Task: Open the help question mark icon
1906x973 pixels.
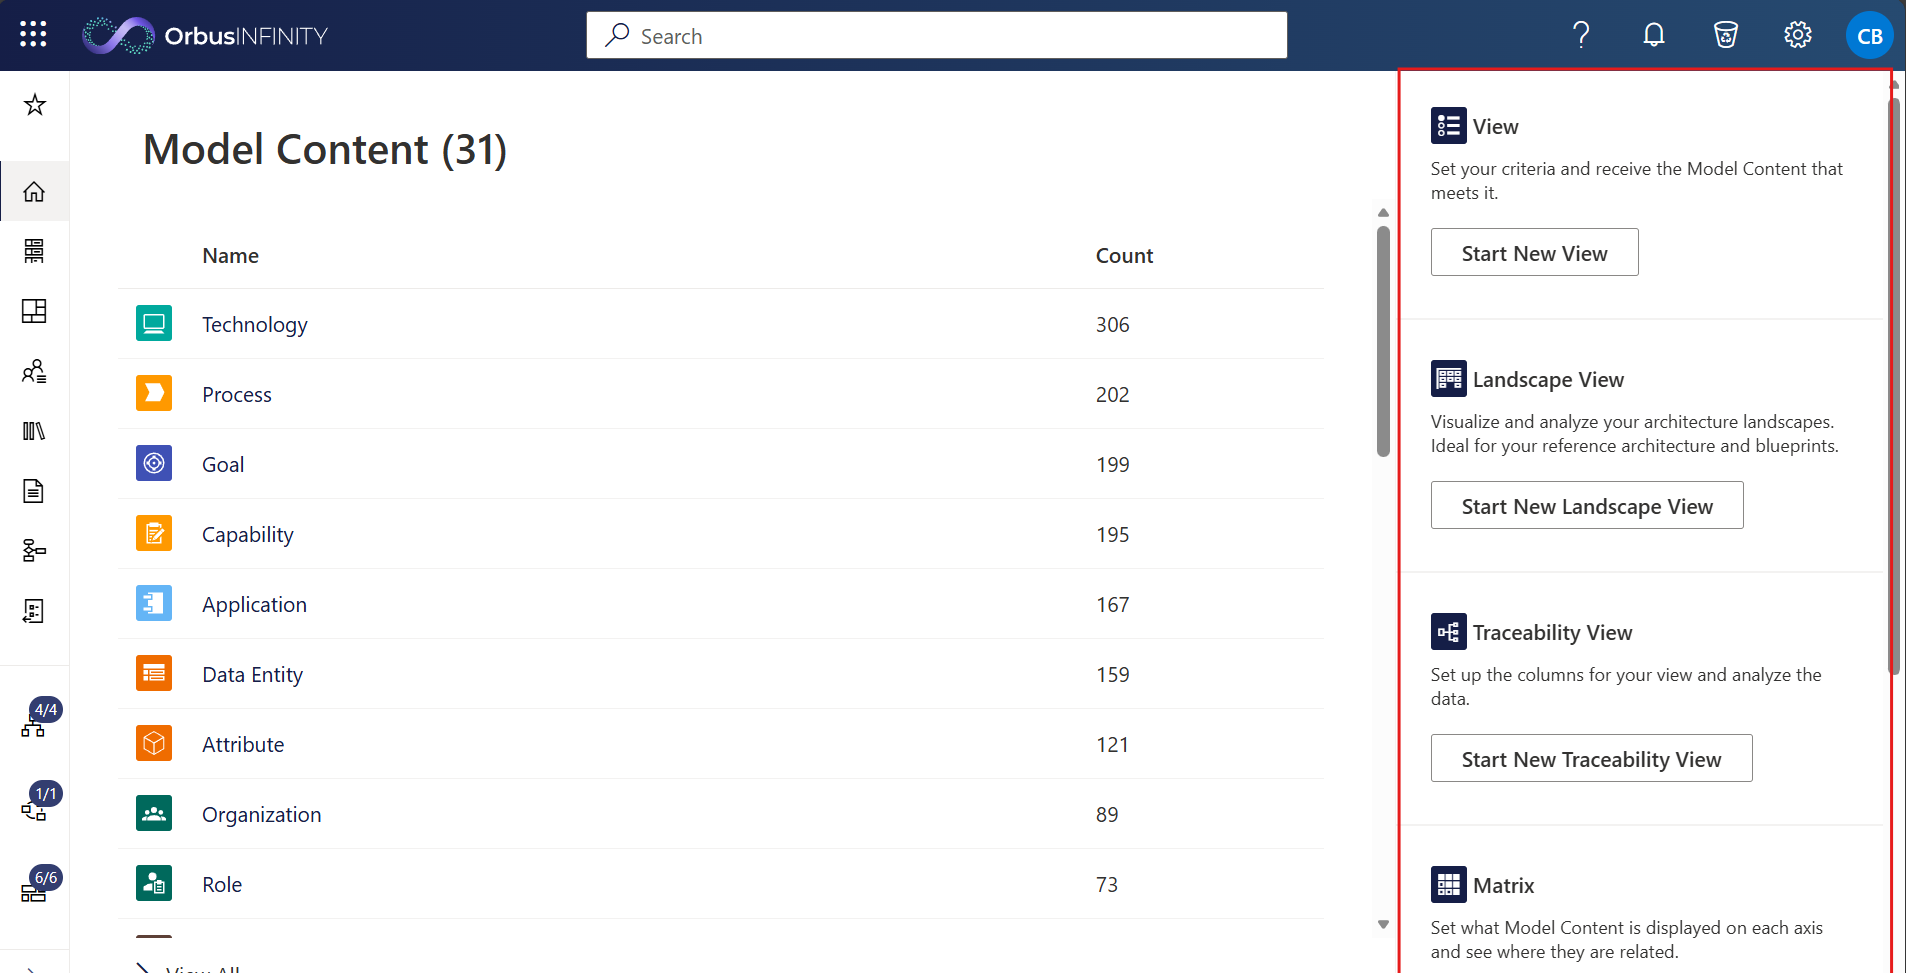Action: point(1581,35)
